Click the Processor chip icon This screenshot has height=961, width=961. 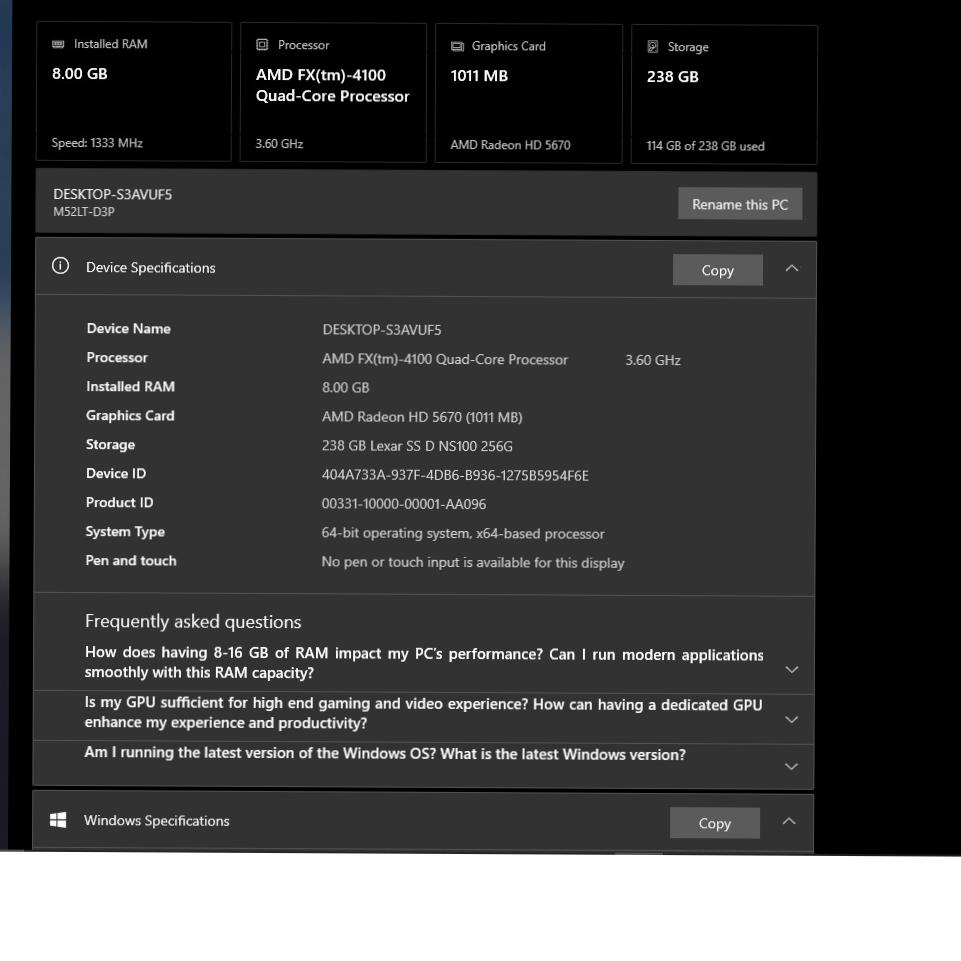point(262,45)
